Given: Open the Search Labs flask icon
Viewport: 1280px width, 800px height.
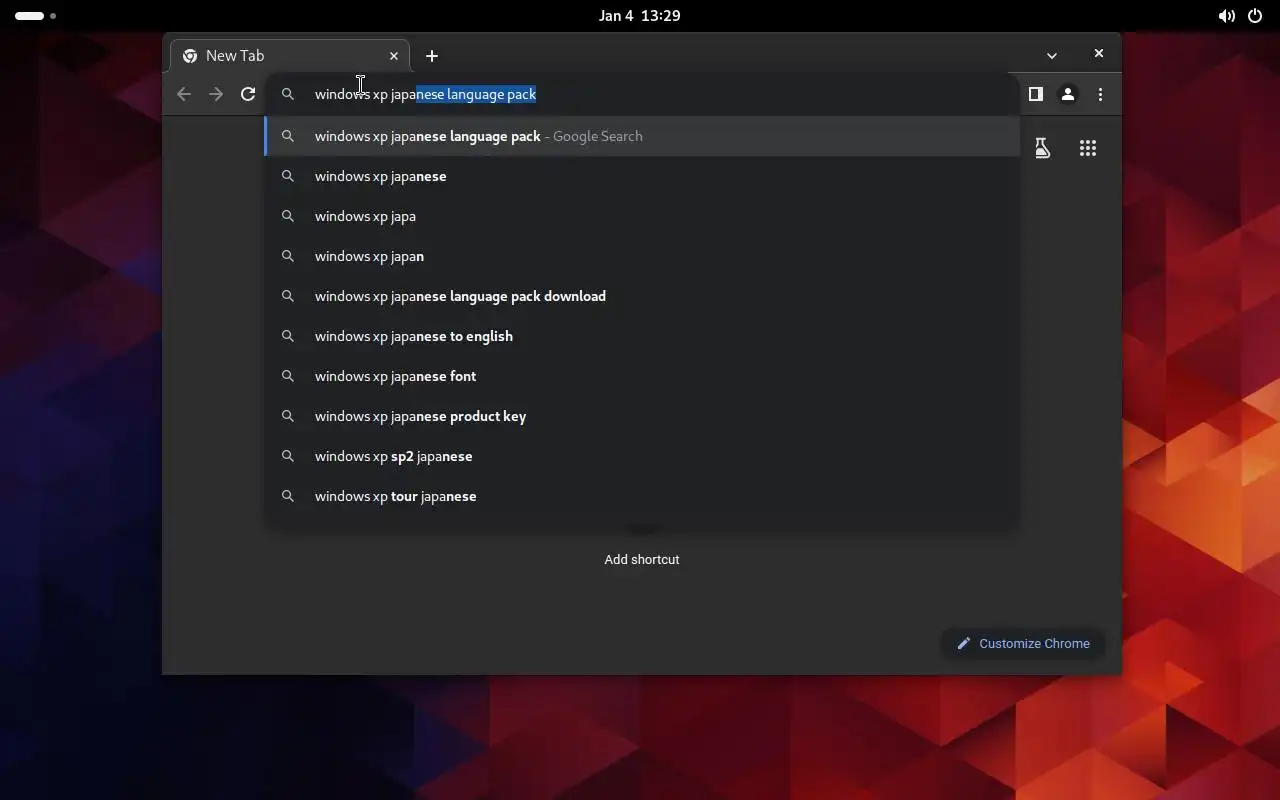Looking at the screenshot, I should click(1042, 148).
